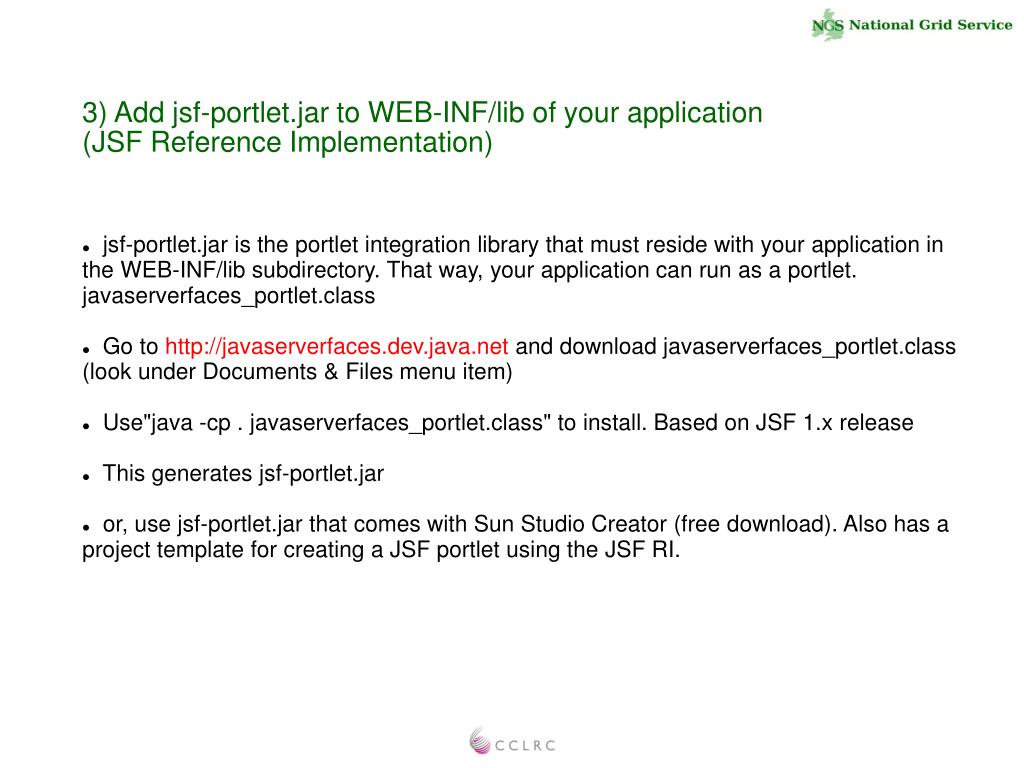This screenshot has width=1024, height=768.
Task: Click the text 'javaserverfaces_portlet.class' below the first bullet
Action: click(229, 296)
